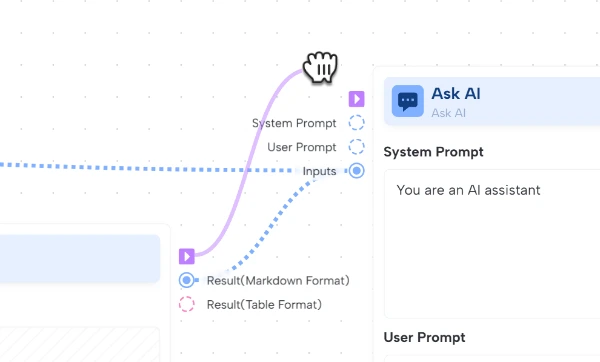Image resolution: width=600 pixels, height=362 pixels.
Task: Click the Inputs port label
Action: click(319, 171)
